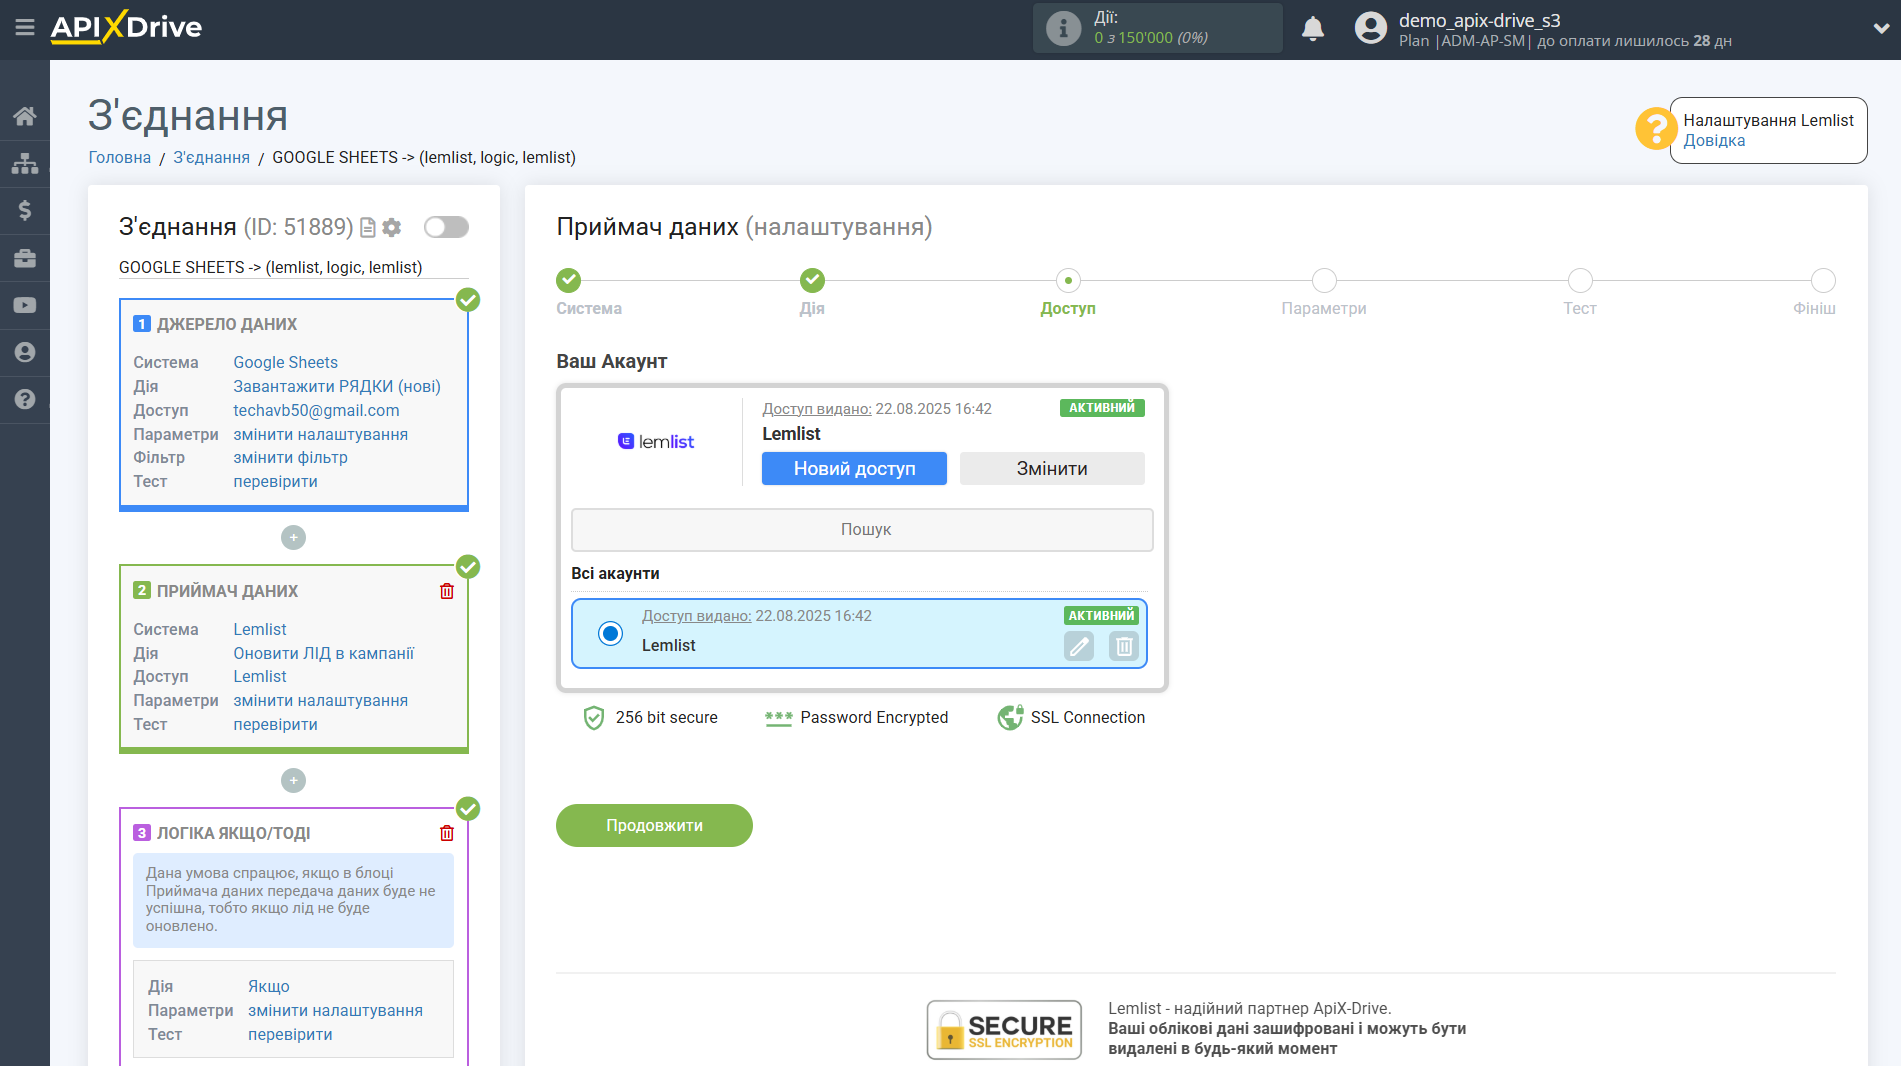1901x1066 pixels.
Task: Click перевірити in data source block
Action: click(x=275, y=481)
